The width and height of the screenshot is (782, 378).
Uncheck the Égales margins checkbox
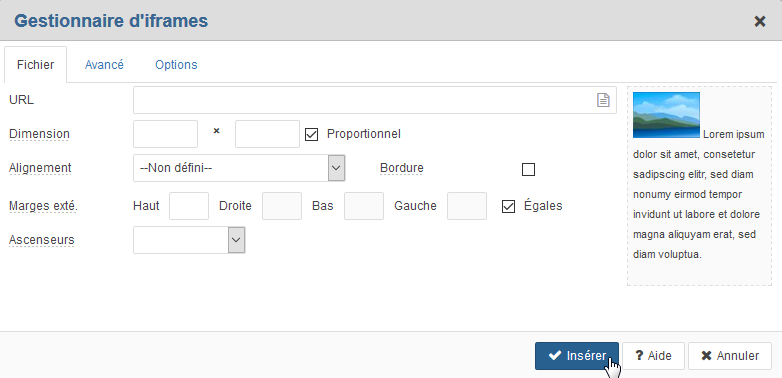(508, 206)
